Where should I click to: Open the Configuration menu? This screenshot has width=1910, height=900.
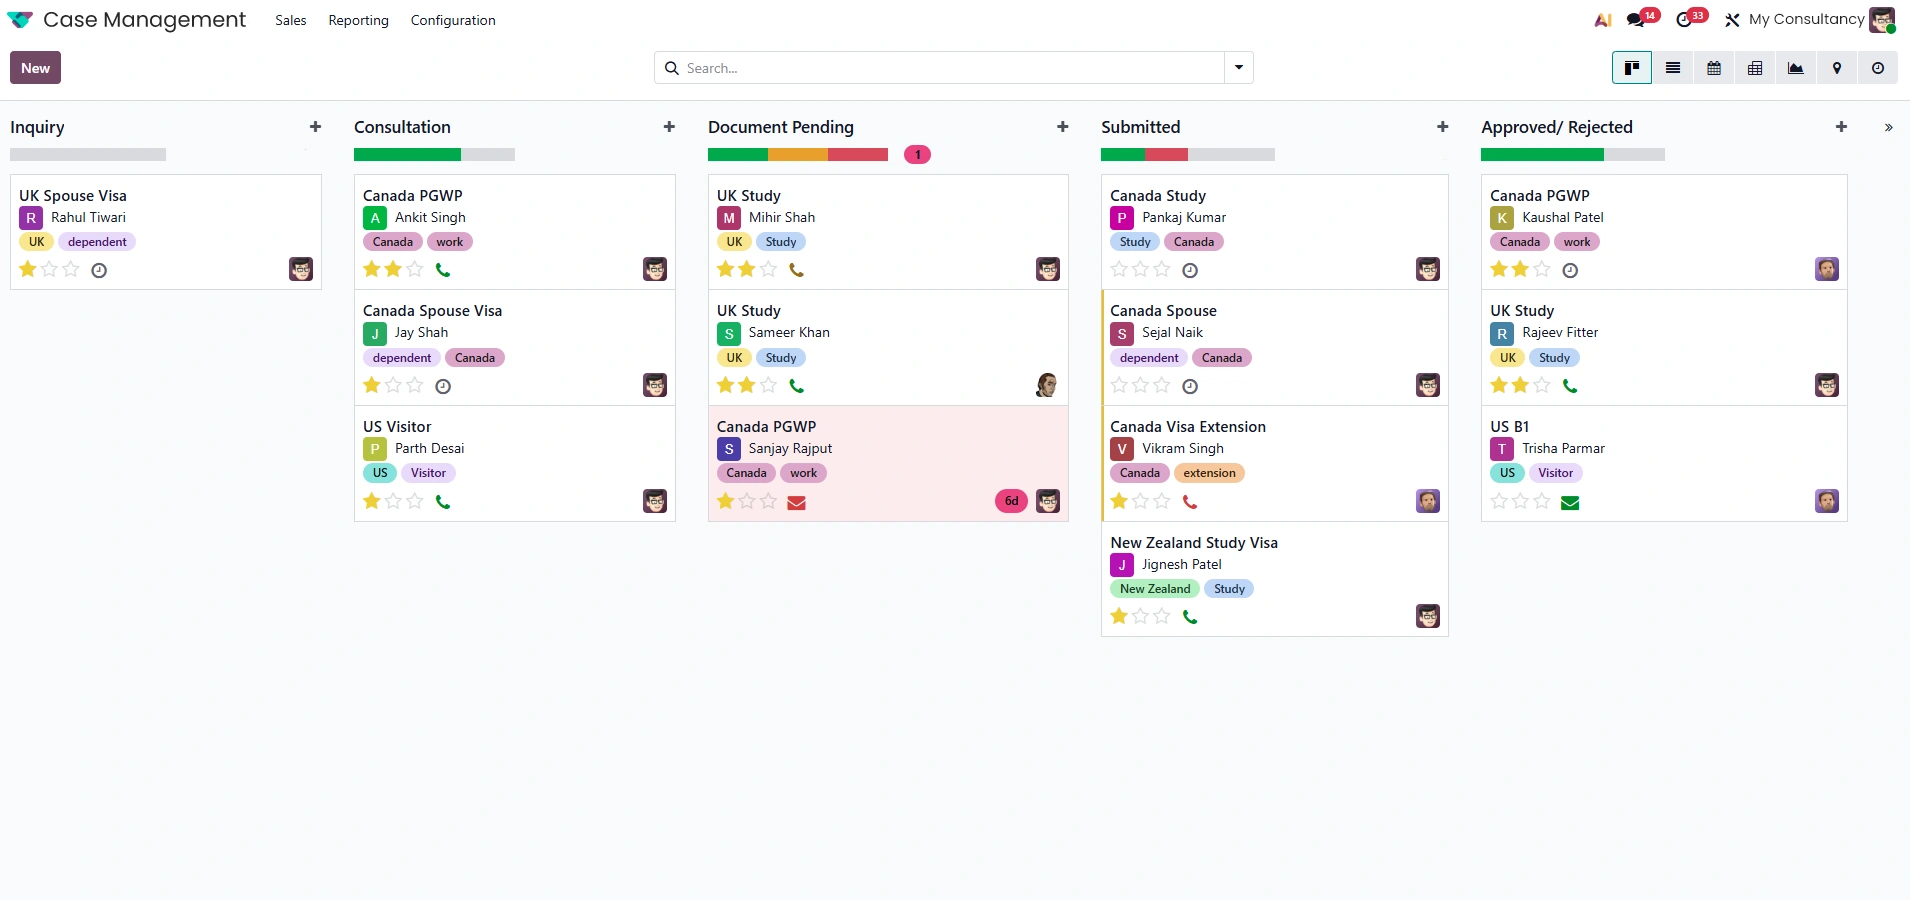click(453, 20)
